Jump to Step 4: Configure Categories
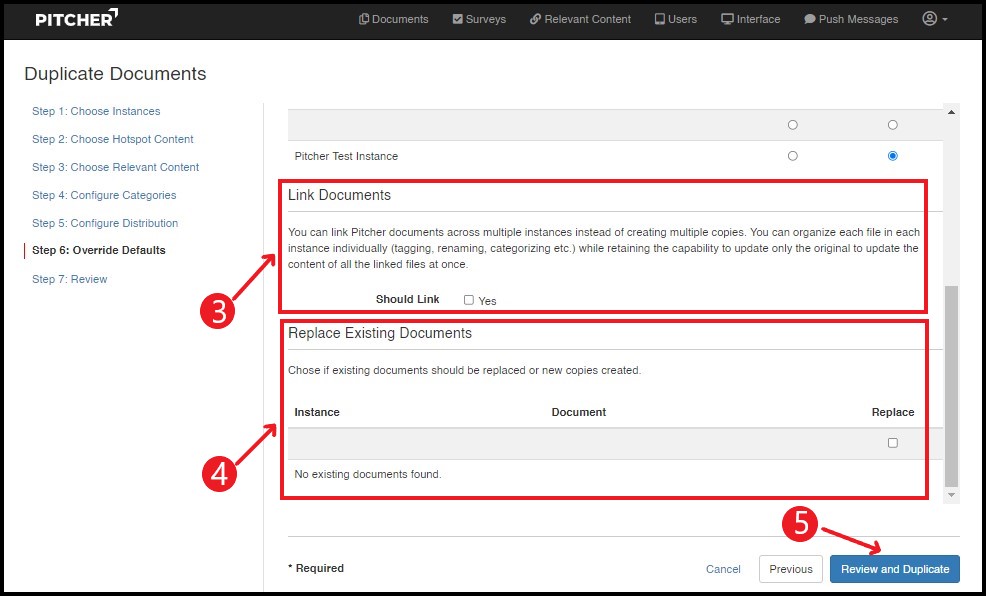Viewport: 986px width, 596px height. point(104,195)
